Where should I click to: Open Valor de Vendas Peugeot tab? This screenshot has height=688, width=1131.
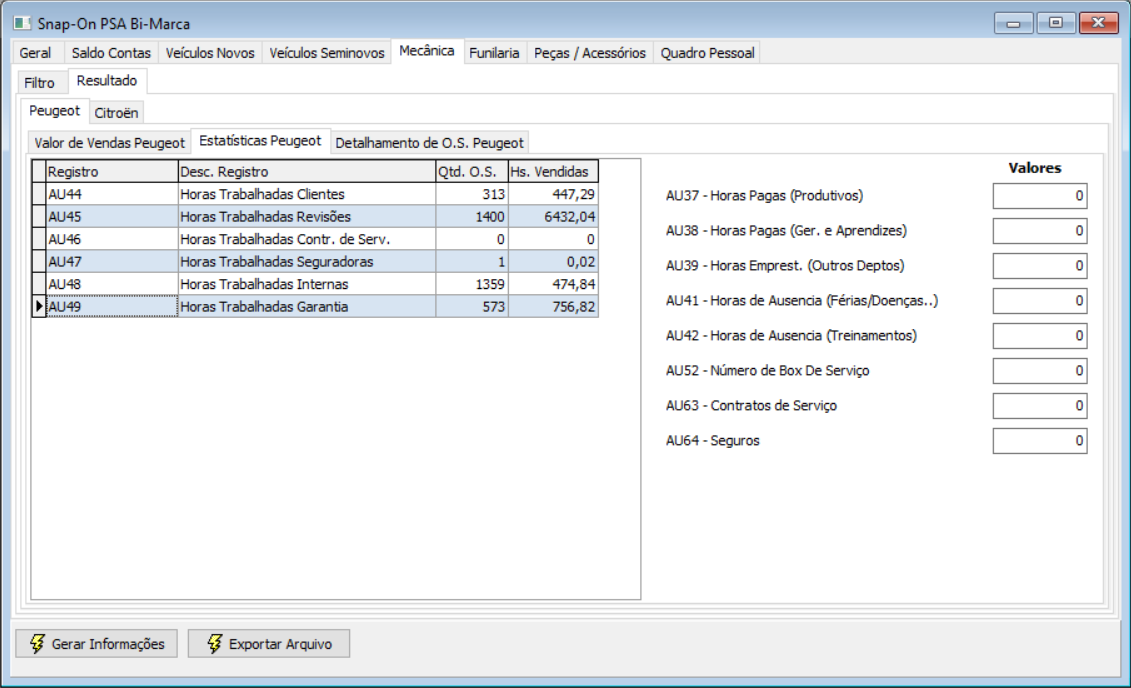(110, 143)
